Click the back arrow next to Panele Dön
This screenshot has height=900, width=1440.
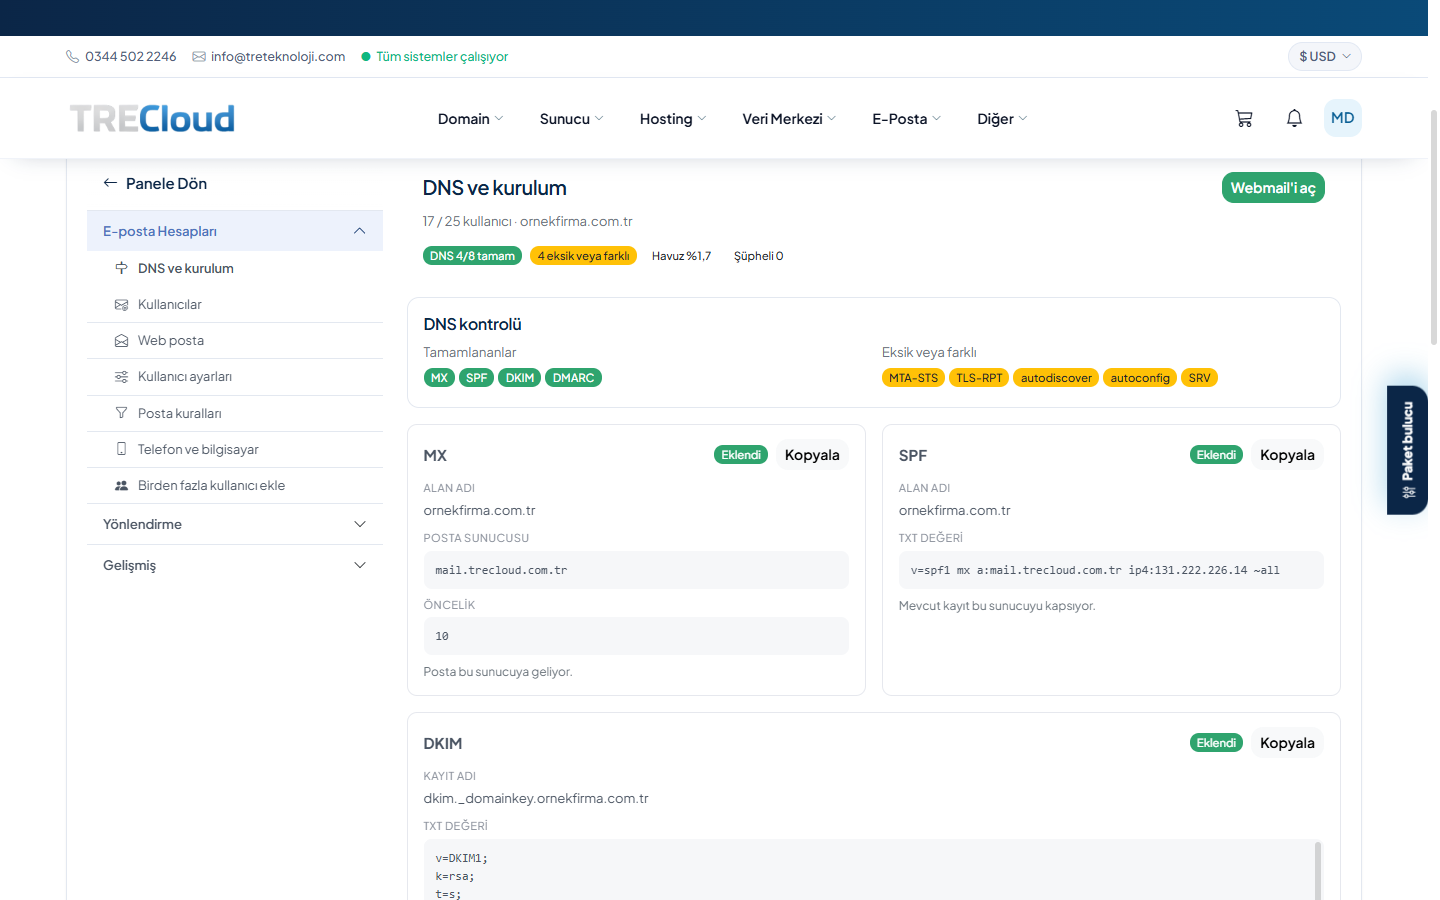tap(110, 183)
